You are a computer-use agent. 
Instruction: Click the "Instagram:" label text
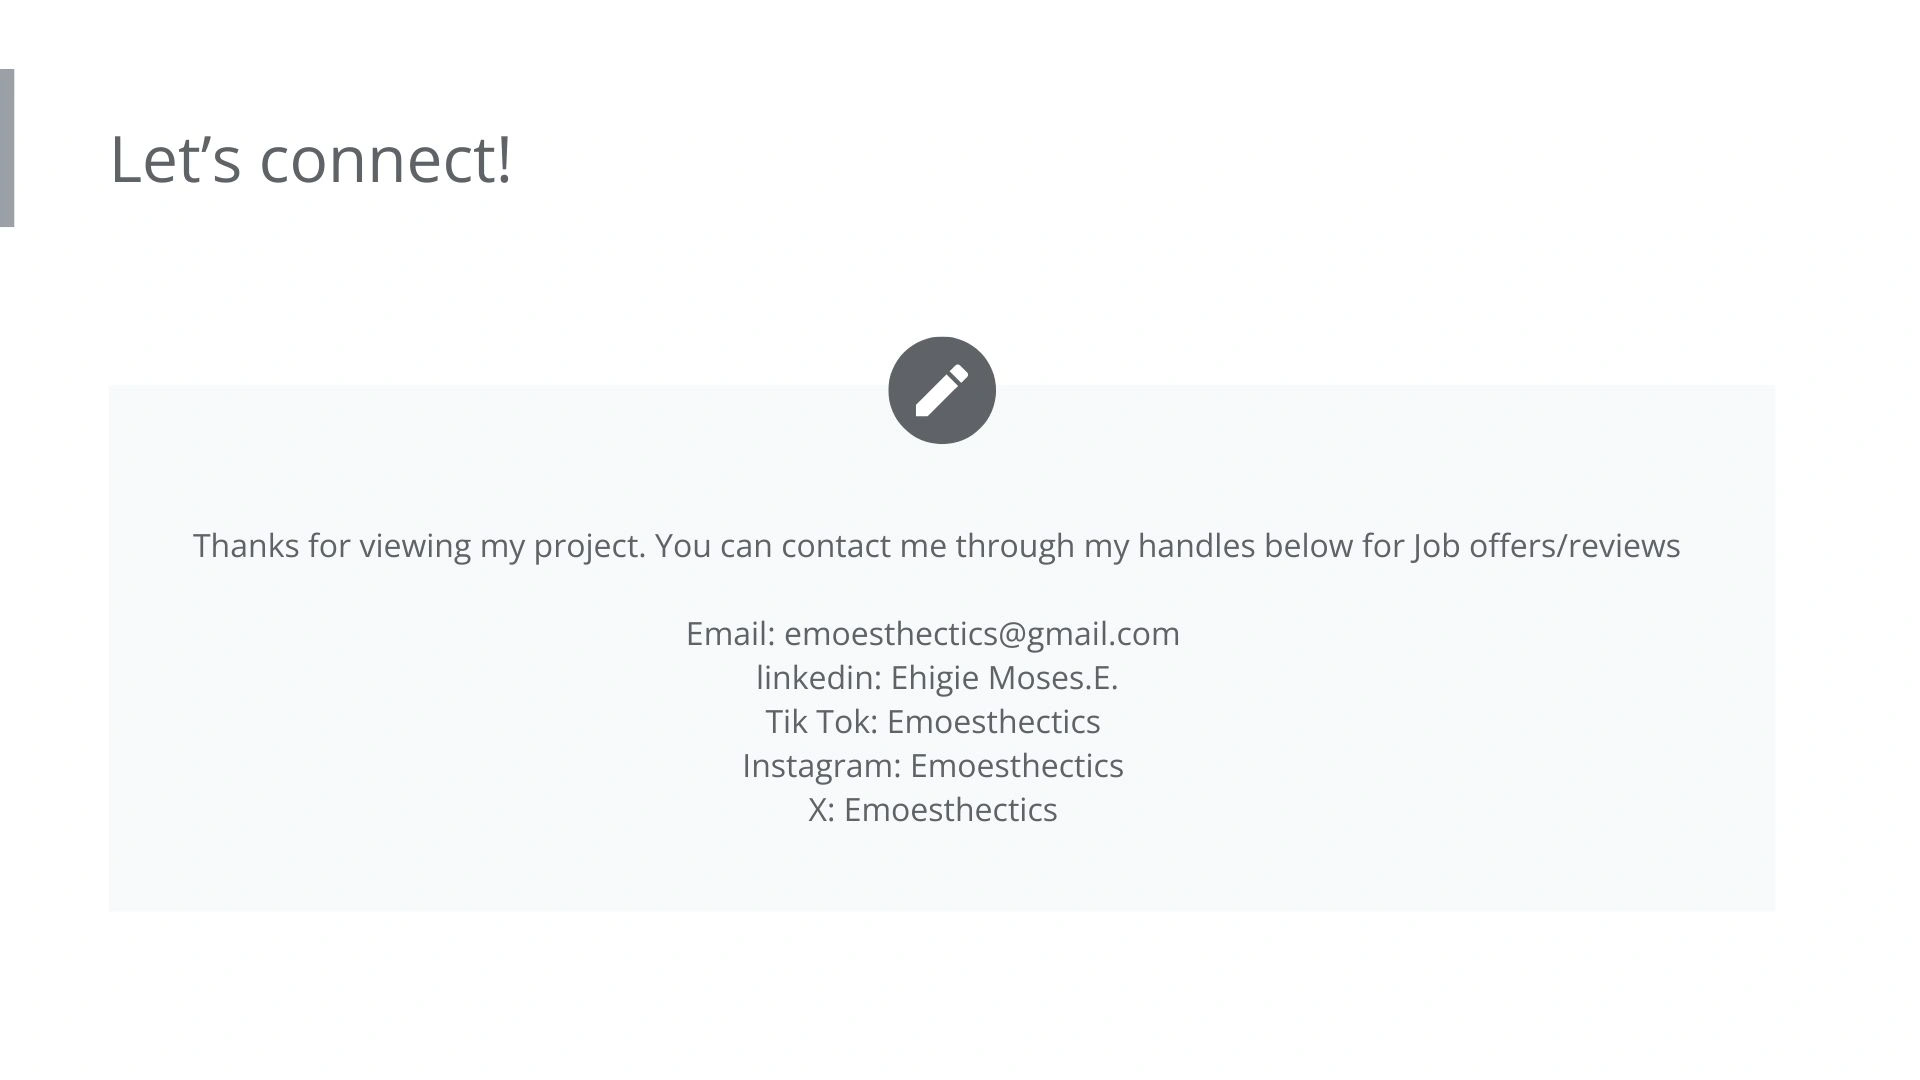click(x=822, y=766)
